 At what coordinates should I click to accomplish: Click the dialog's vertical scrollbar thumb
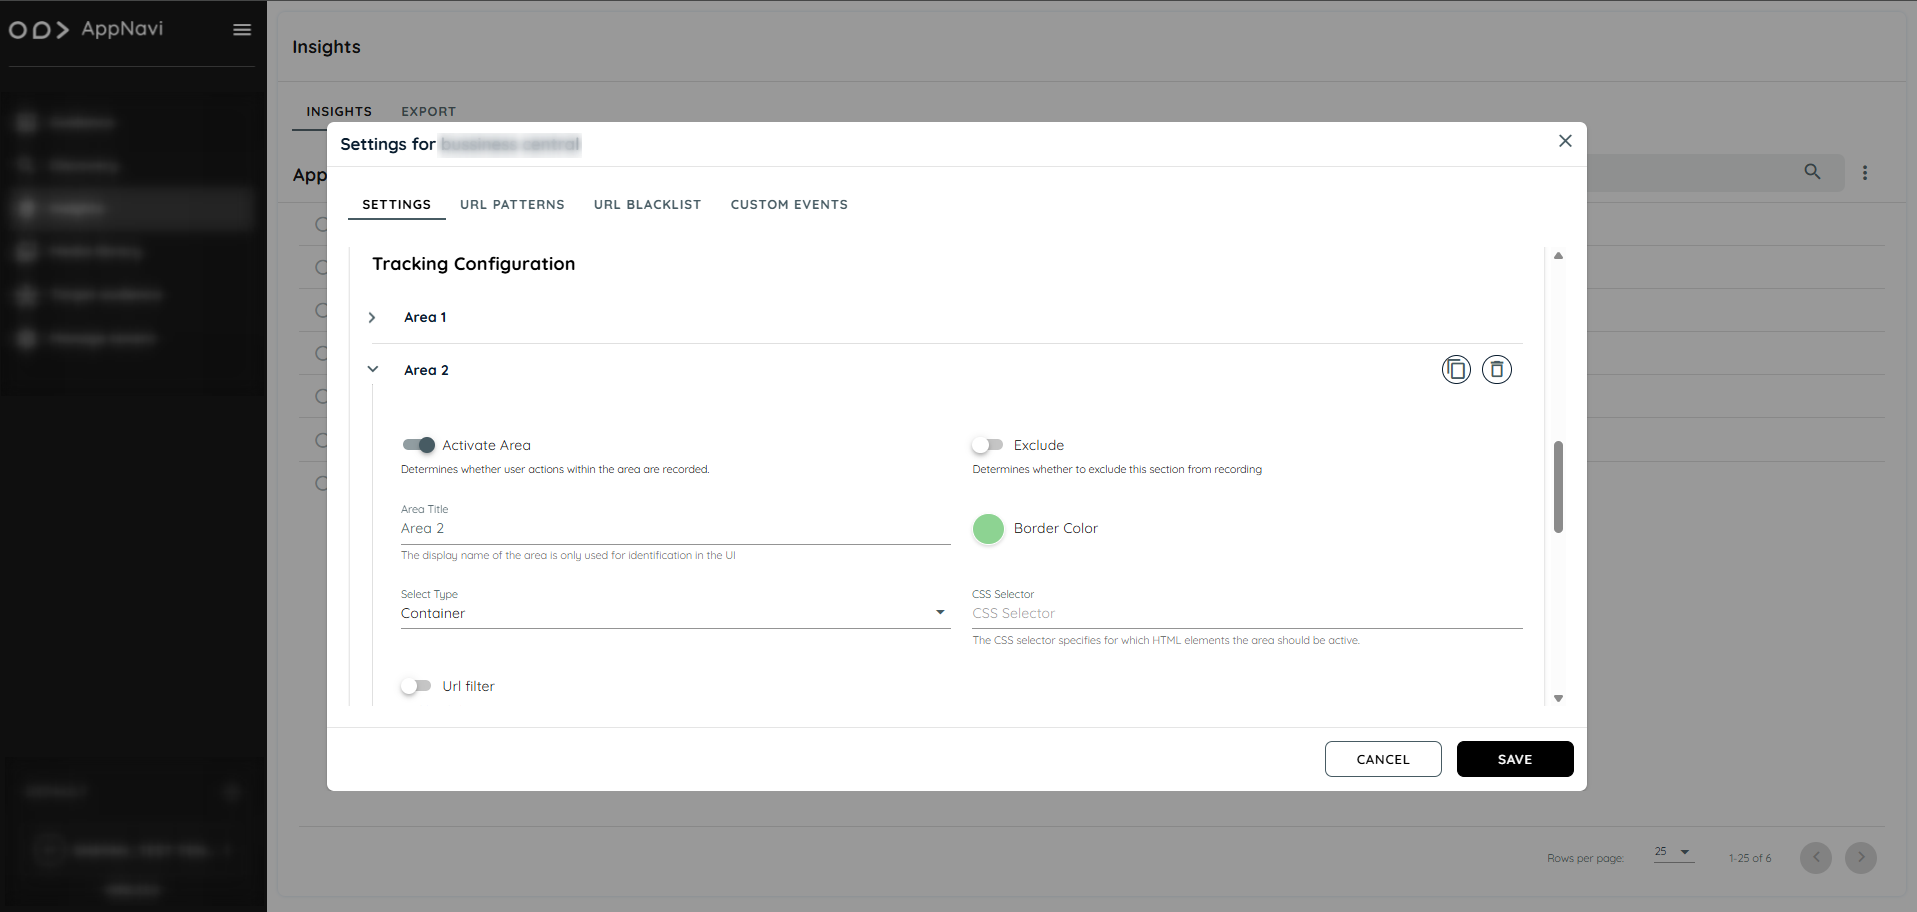[1558, 487]
